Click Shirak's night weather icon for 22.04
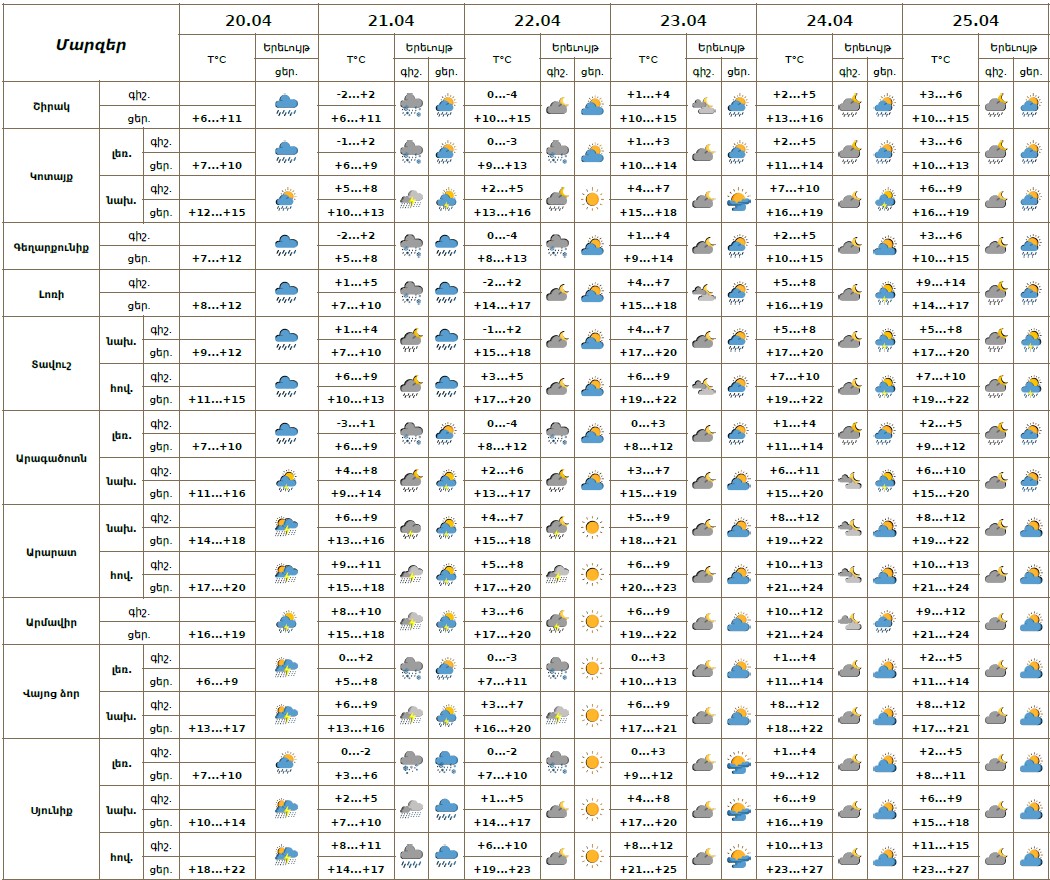 557,105
